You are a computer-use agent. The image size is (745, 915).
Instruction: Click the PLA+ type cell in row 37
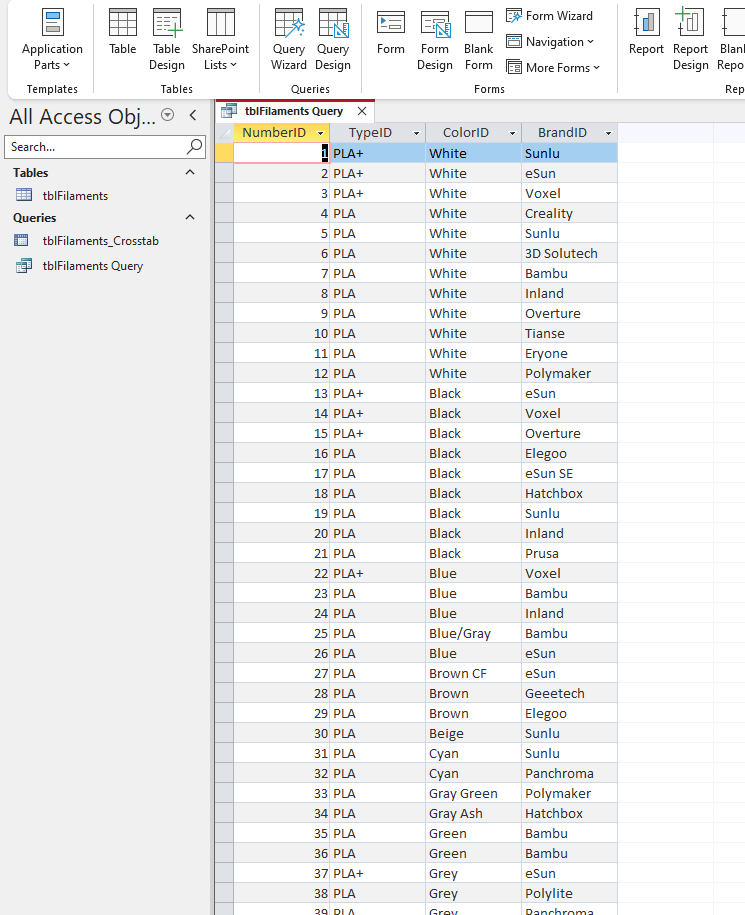pyautogui.click(x=377, y=874)
